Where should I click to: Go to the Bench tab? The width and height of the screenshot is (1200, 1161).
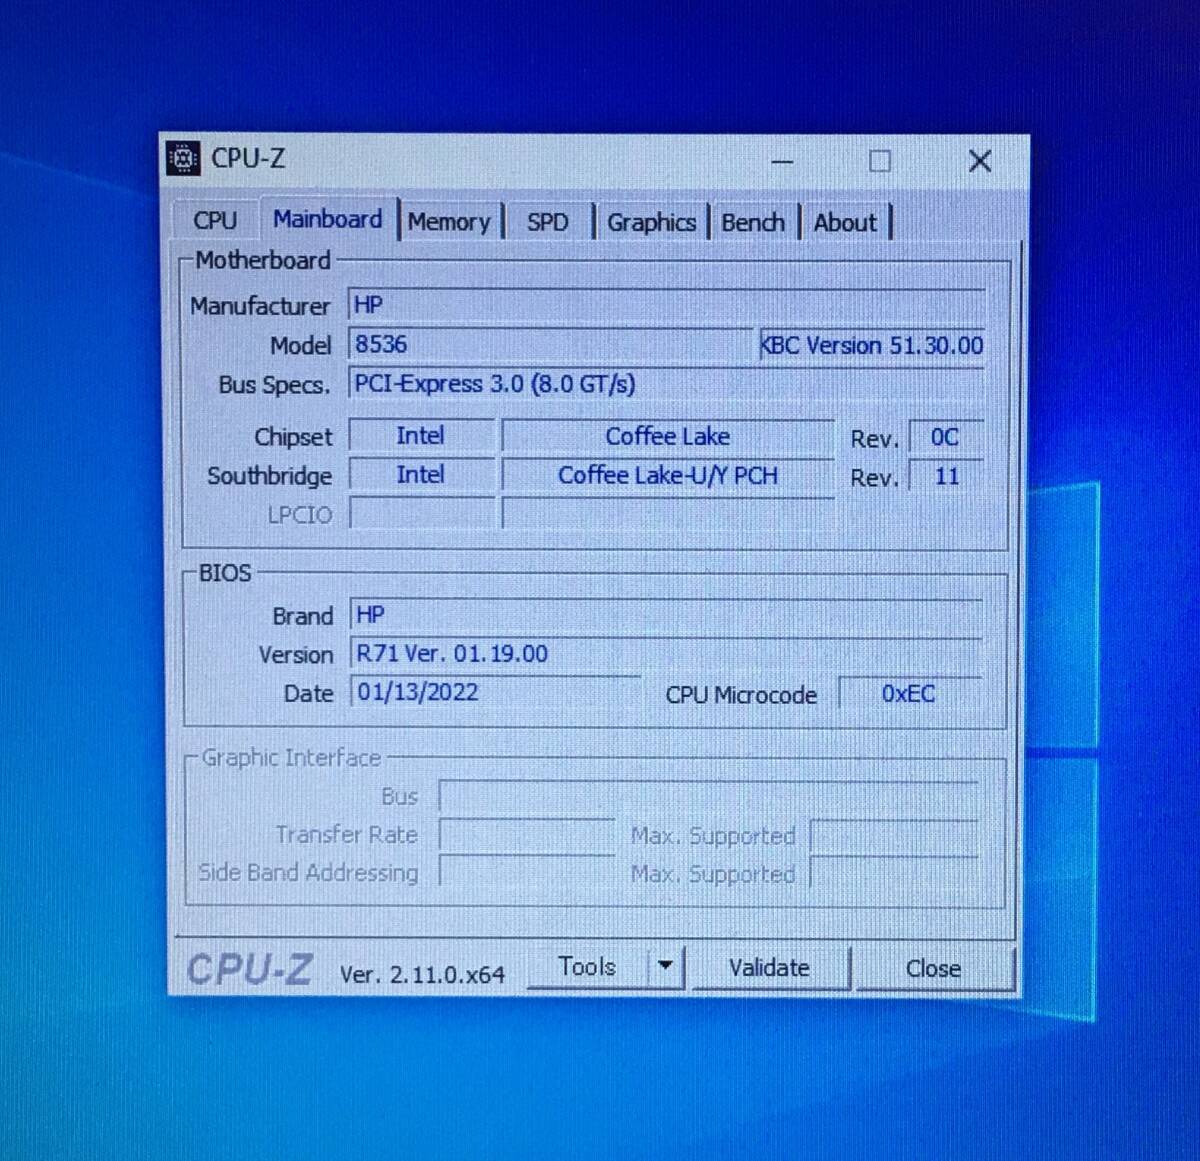point(753,222)
